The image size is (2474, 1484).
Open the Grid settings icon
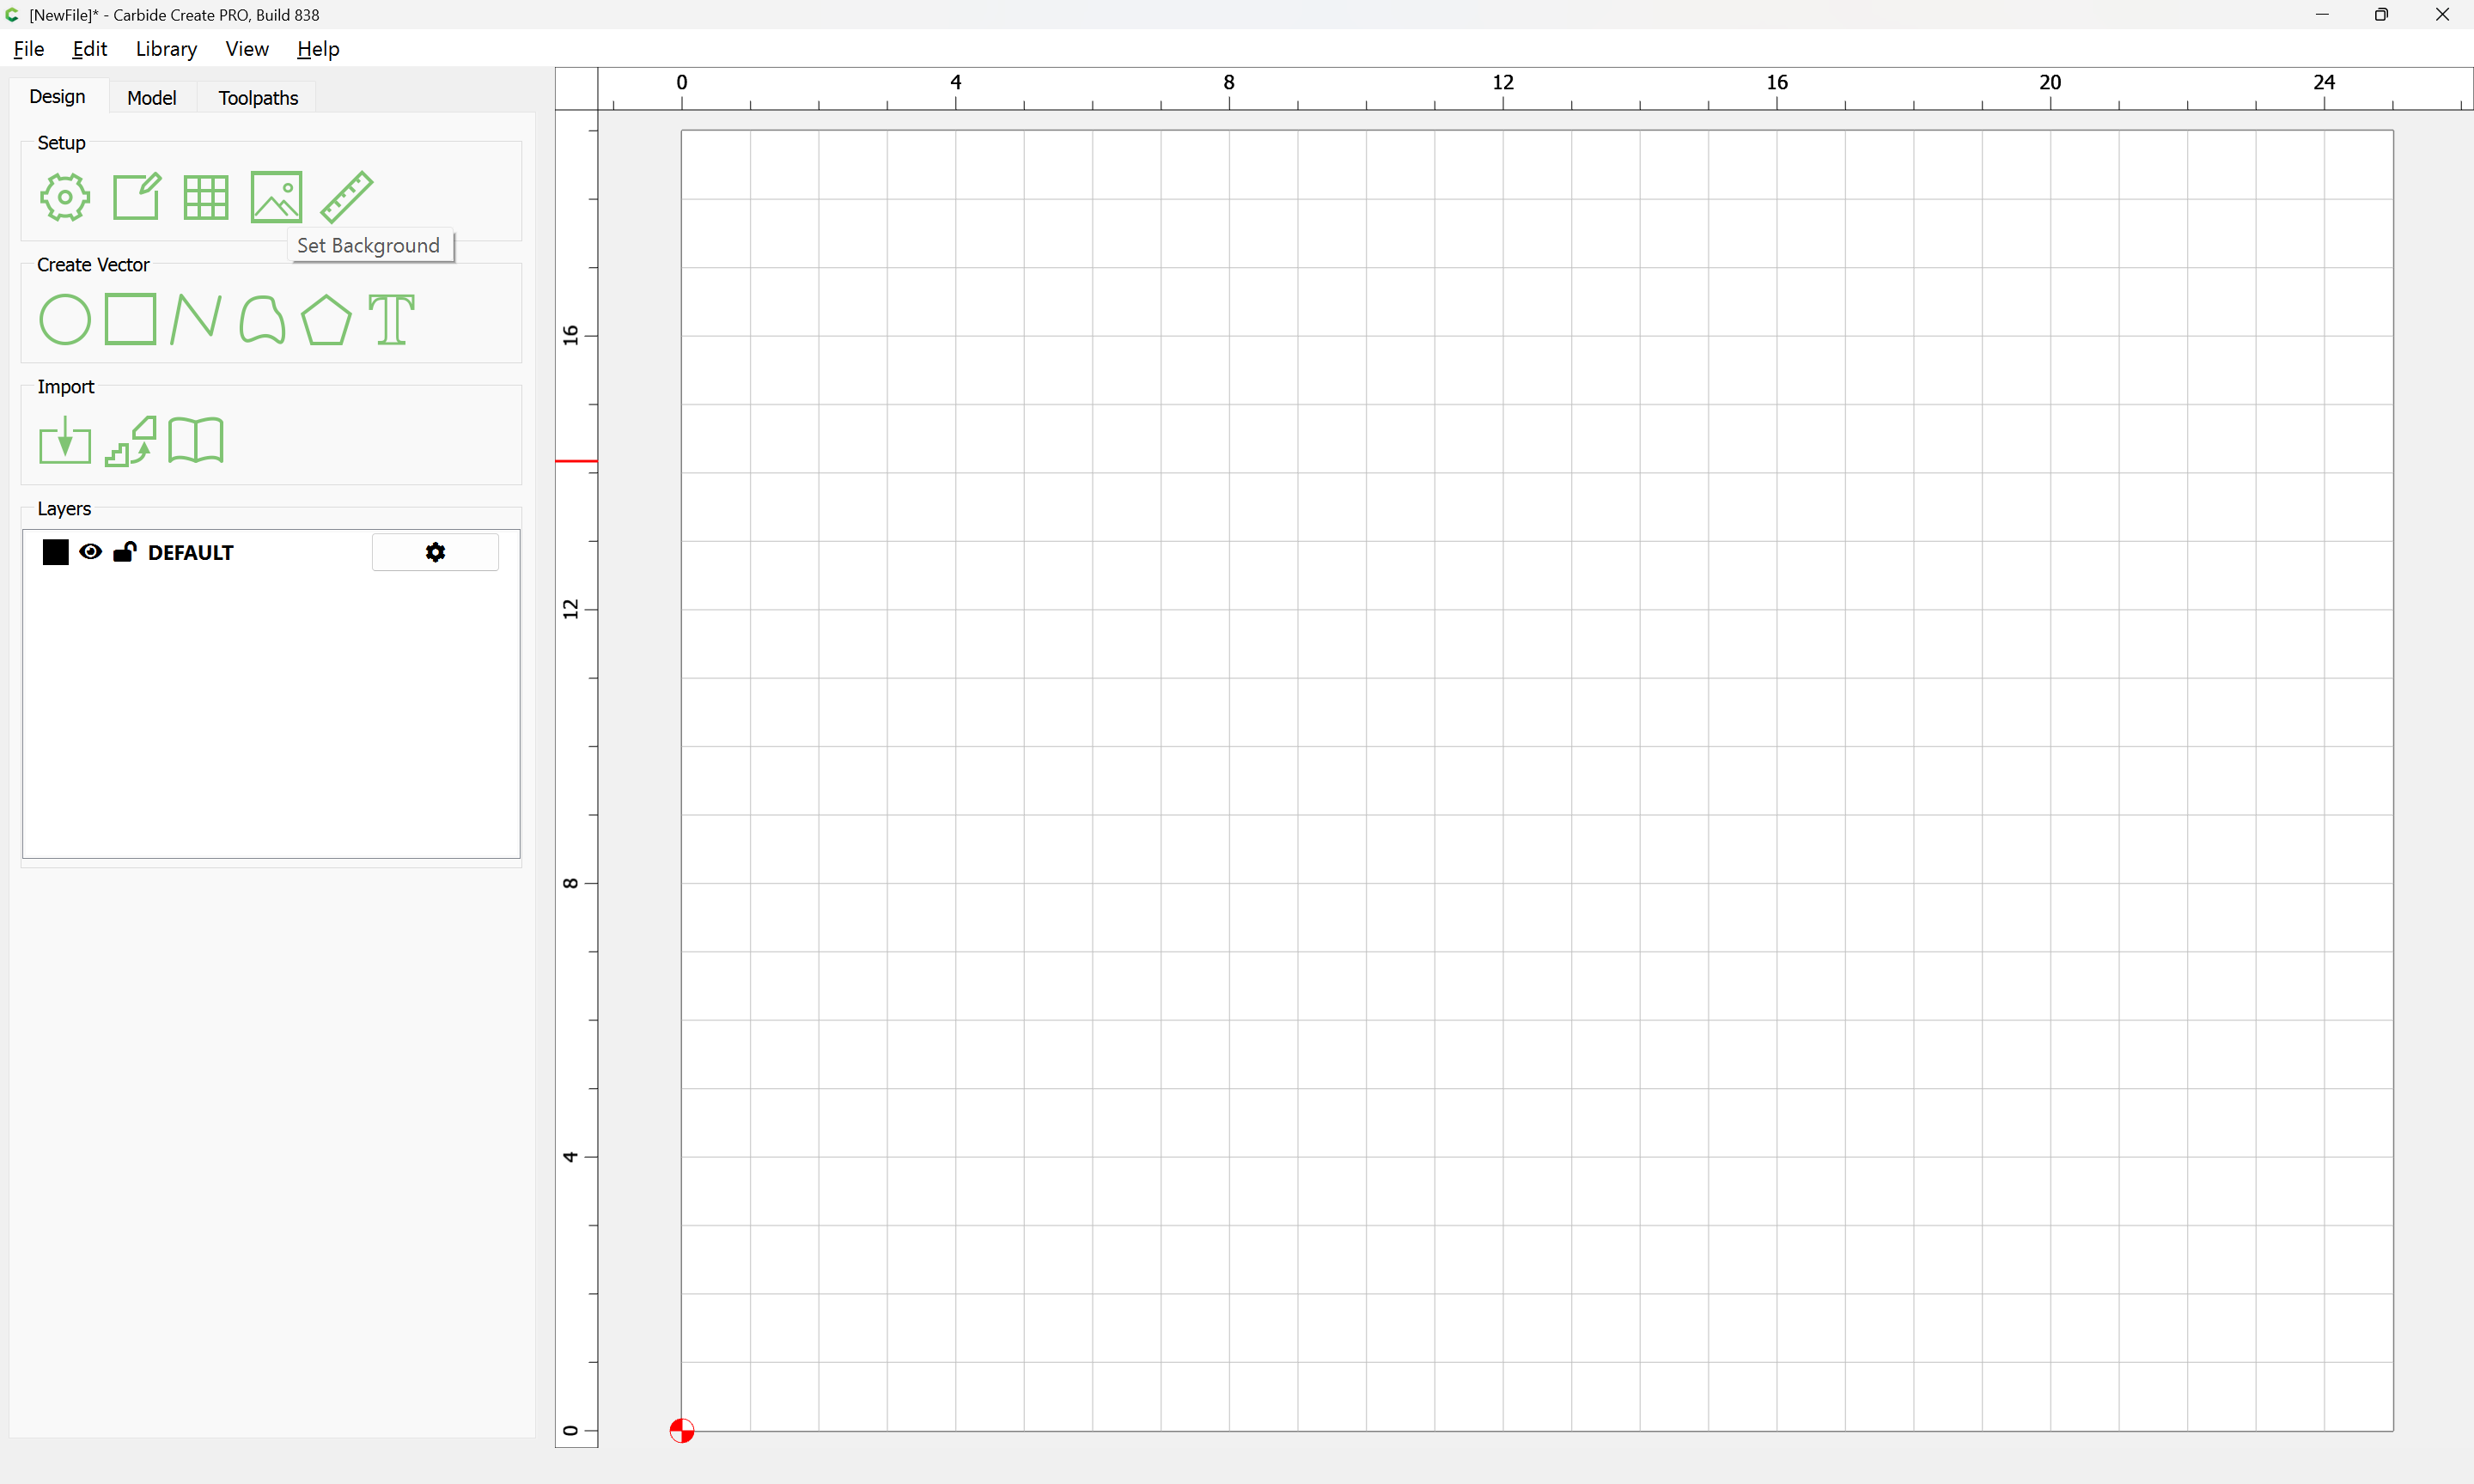[206, 197]
